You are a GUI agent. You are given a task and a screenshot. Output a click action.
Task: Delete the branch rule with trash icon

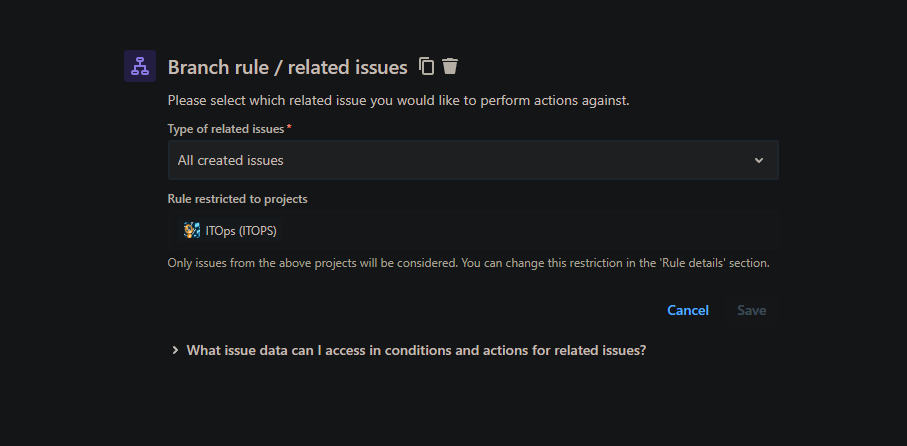(x=450, y=66)
